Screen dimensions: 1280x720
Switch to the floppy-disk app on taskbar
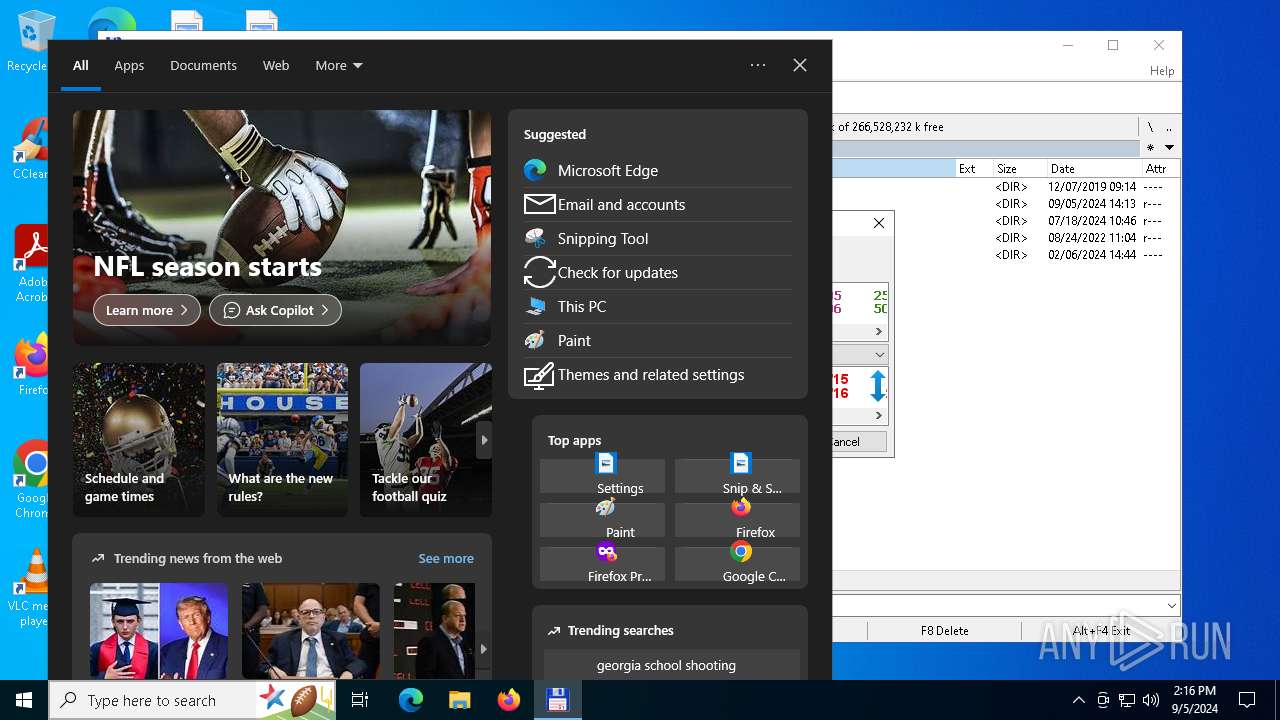pos(557,700)
